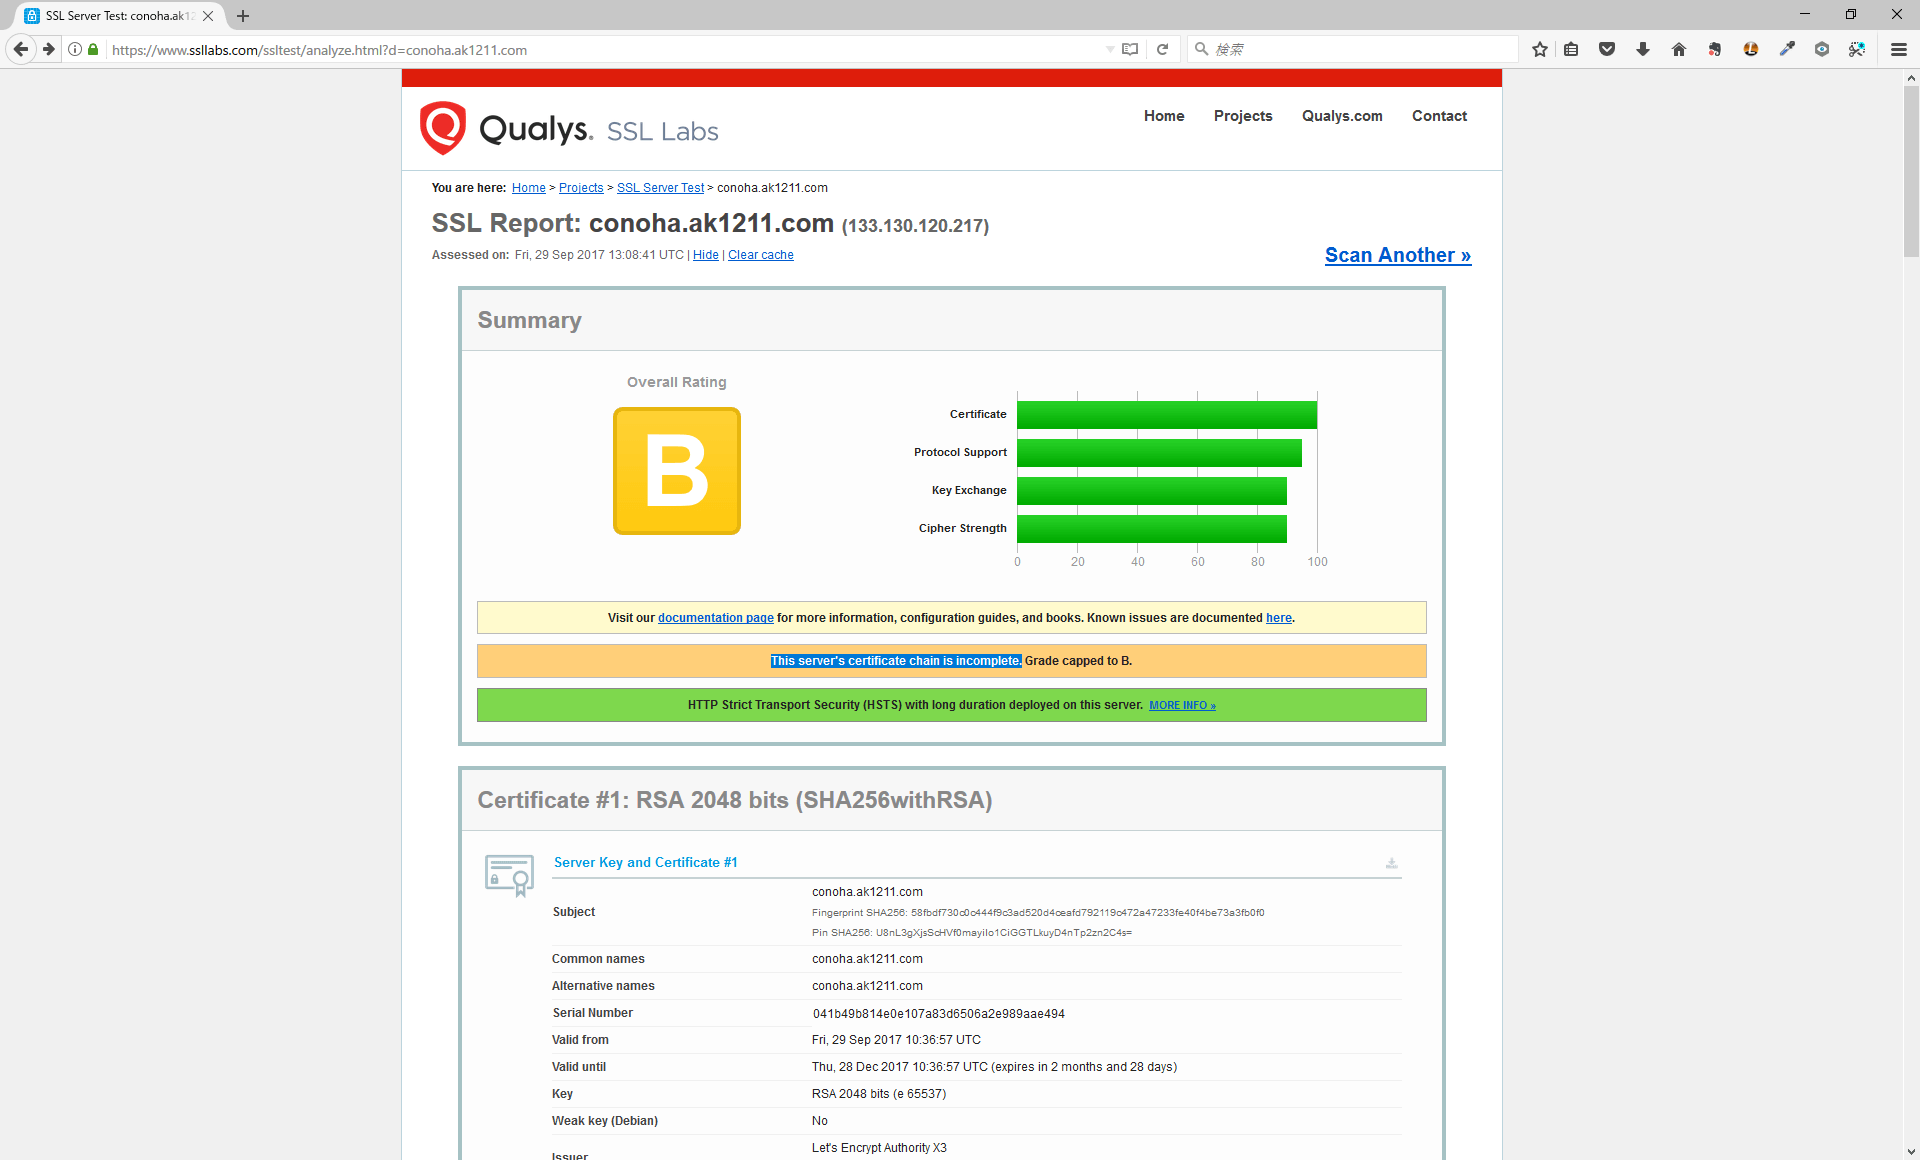Save page to Pocket icon
Image resolution: width=1920 pixels, height=1160 pixels.
pos(1607,49)
